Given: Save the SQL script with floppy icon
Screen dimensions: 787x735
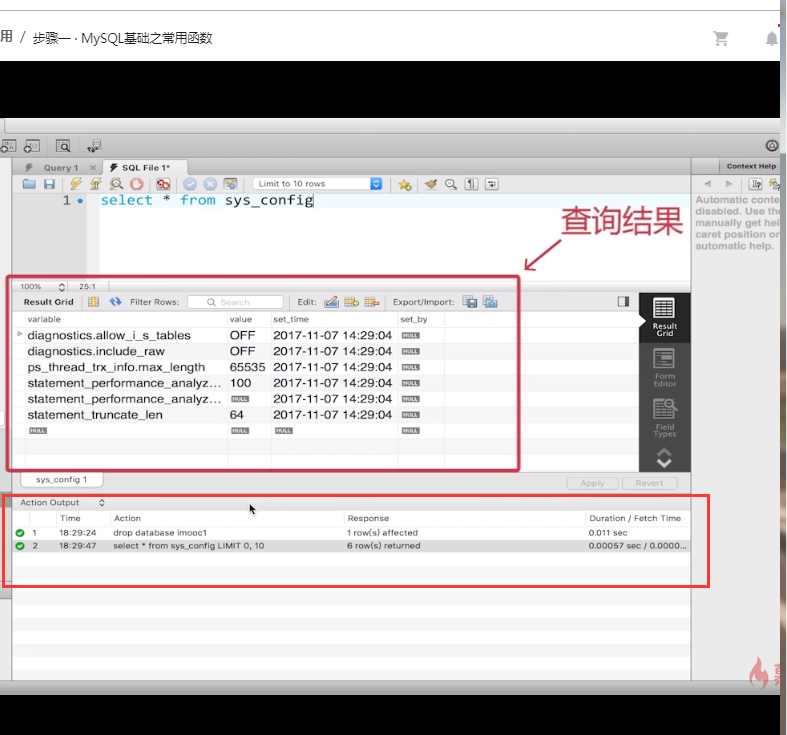Looking at the screenshot, I should point(49,184).
